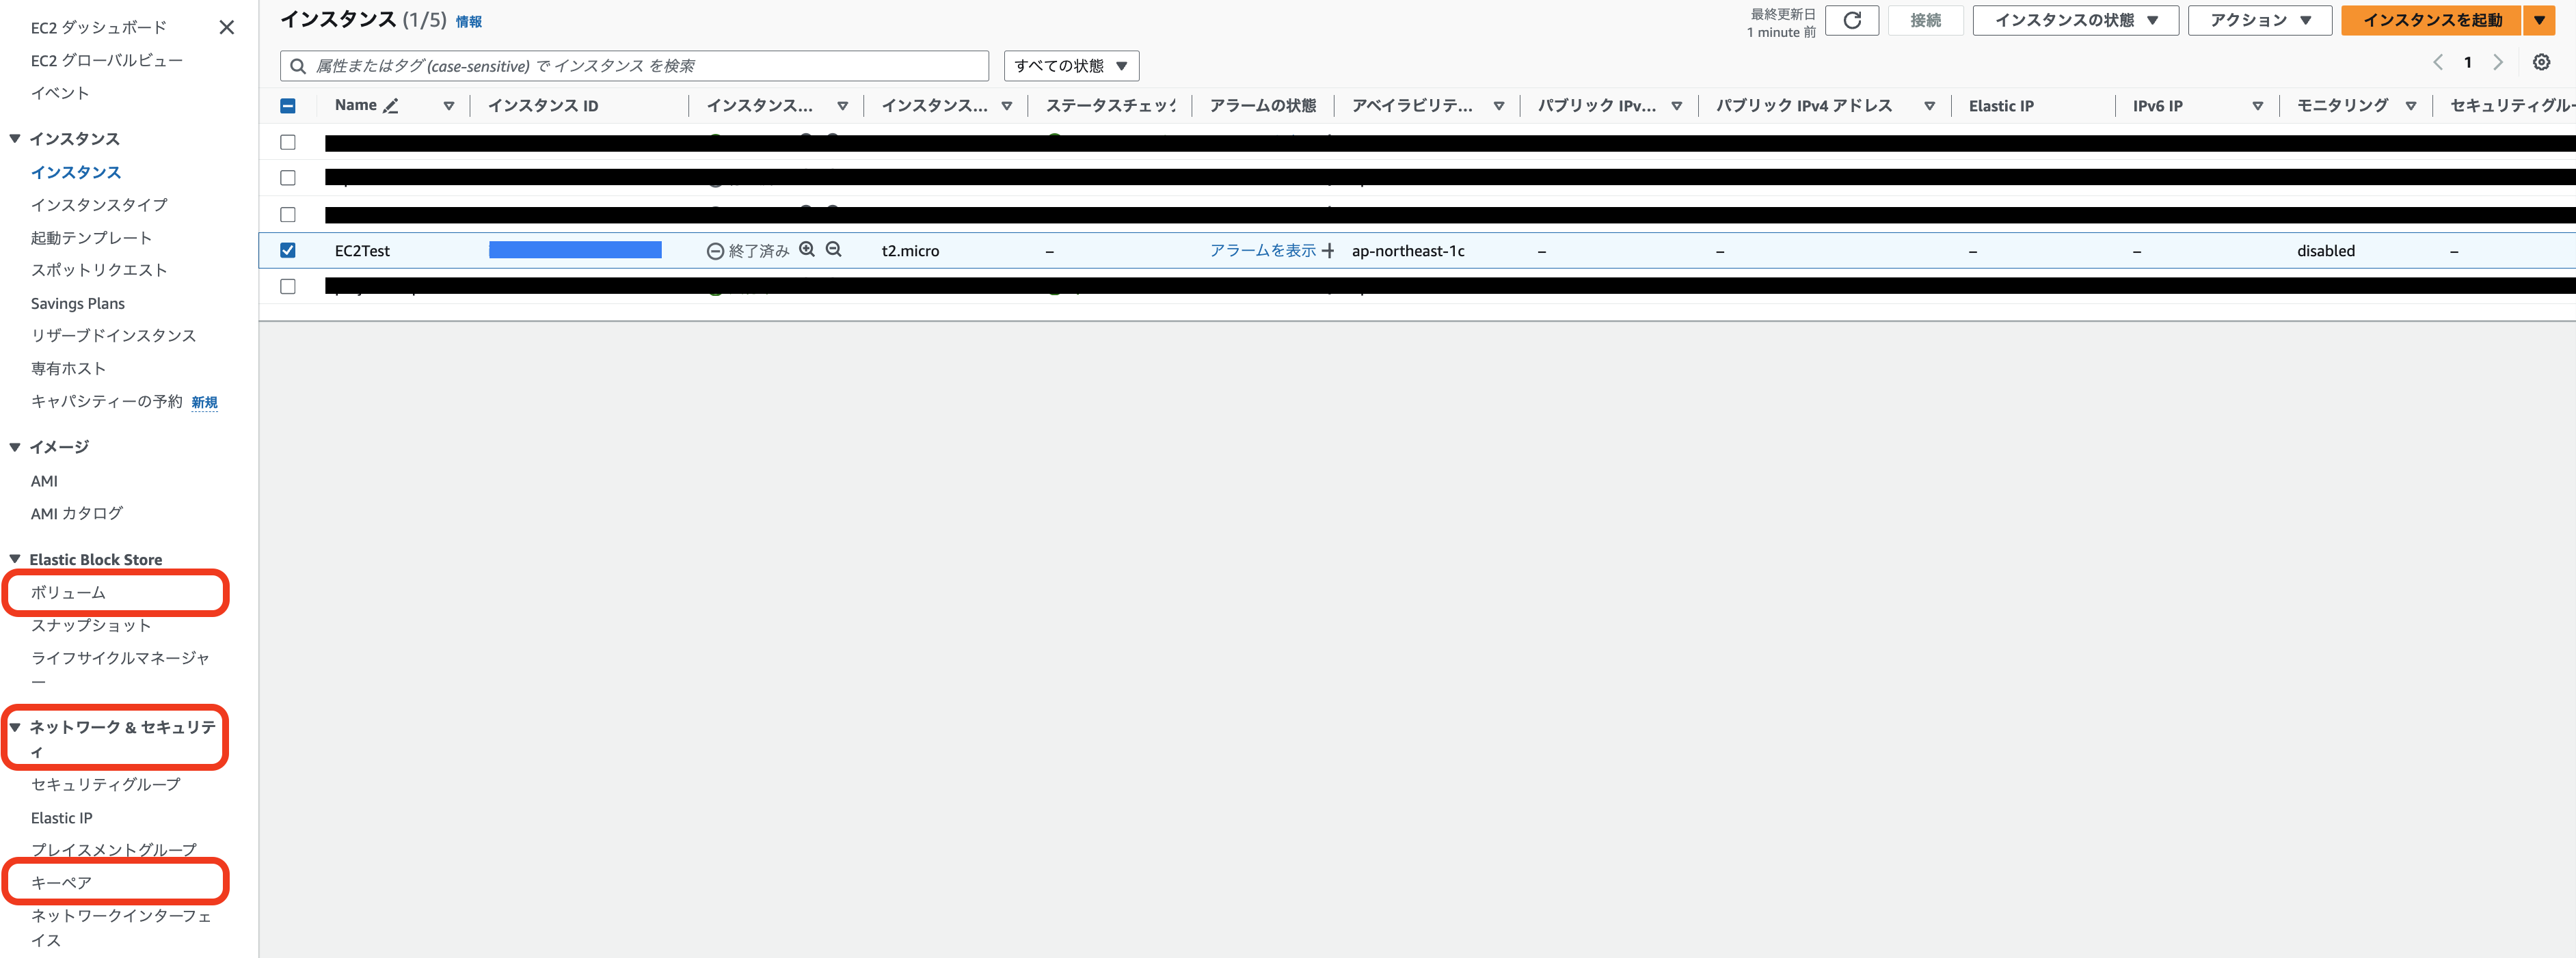
Task: Open the すべての状態 filter dropdown
Action: 1071,65
